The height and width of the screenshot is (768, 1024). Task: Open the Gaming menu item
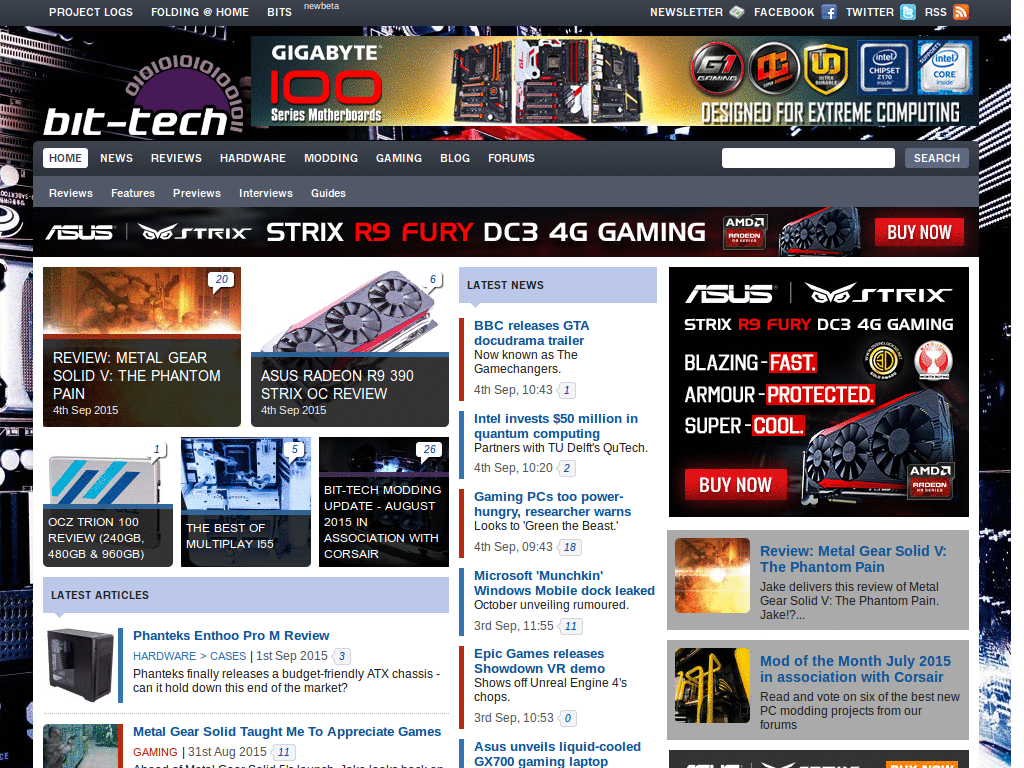coord(399,158)
